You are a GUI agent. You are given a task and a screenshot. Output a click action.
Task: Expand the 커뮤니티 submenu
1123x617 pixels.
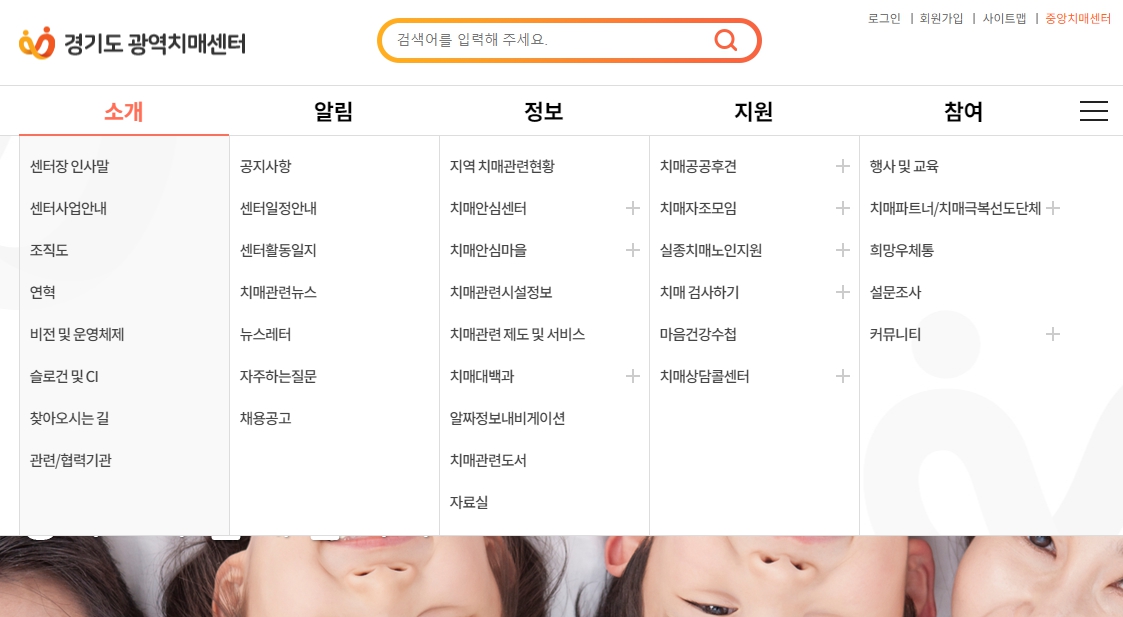pyautogui.click(x=1052, y=334)
